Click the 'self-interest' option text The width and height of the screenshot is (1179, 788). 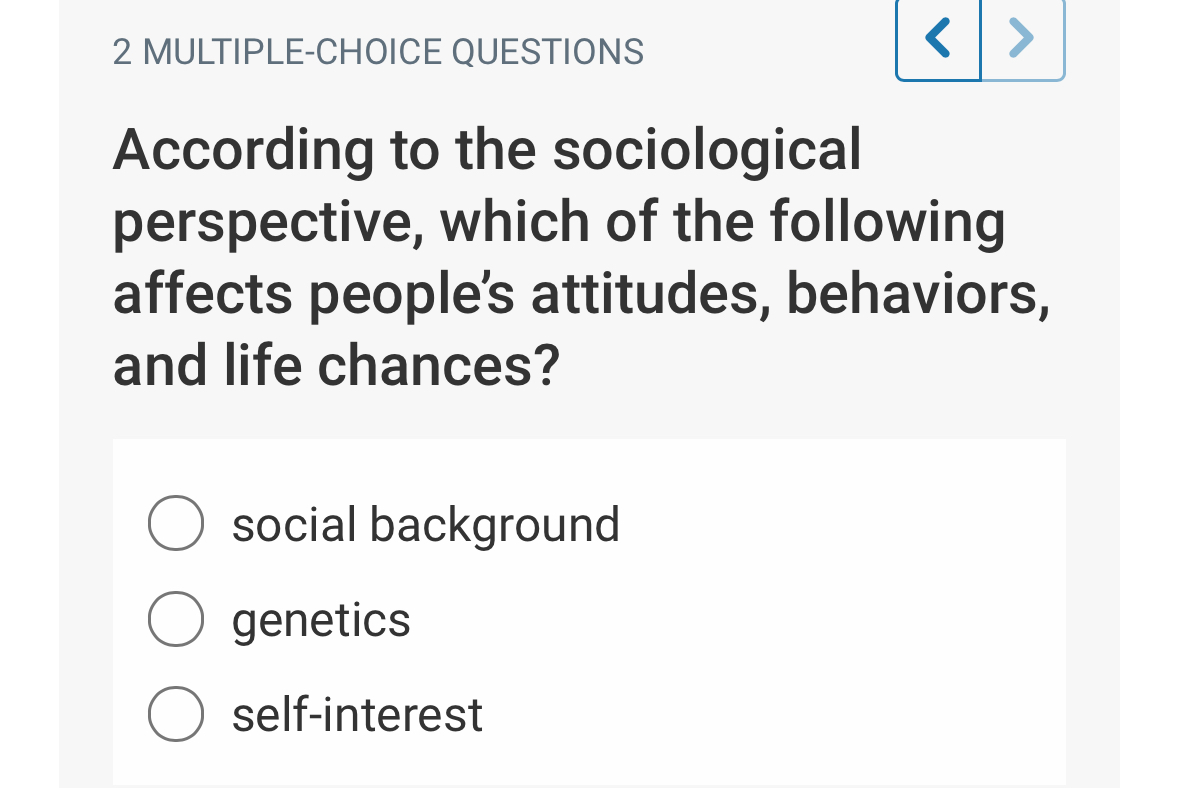356,714
